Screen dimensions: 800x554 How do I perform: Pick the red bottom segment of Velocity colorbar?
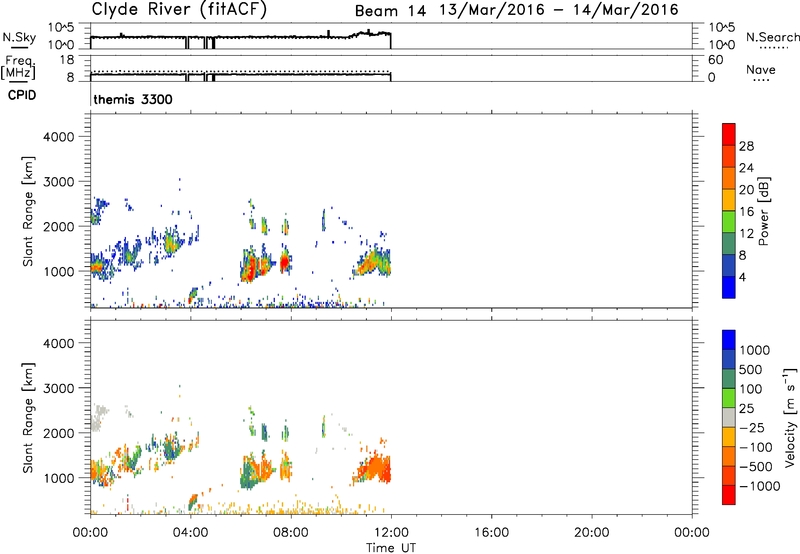(x=729, y=495)
